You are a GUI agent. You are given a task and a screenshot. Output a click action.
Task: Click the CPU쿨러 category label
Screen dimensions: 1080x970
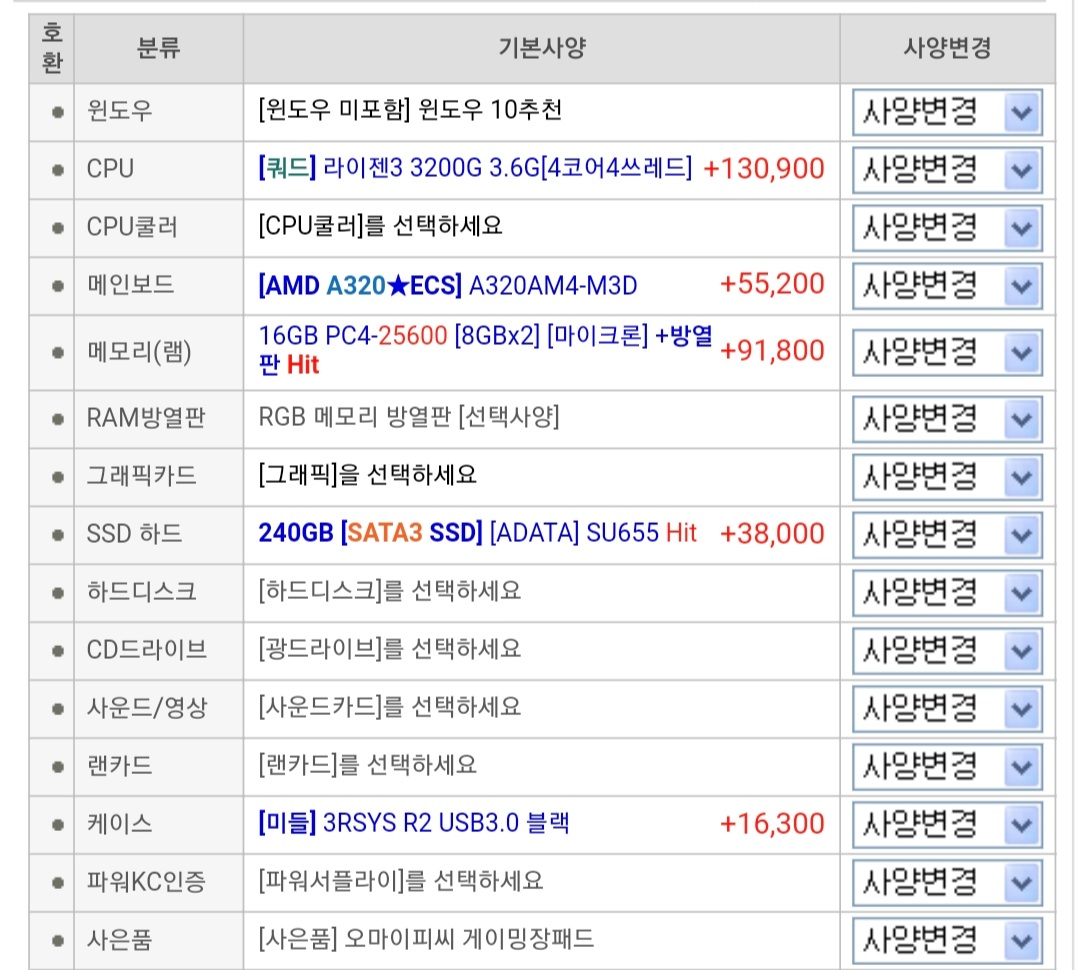point(132,227)
